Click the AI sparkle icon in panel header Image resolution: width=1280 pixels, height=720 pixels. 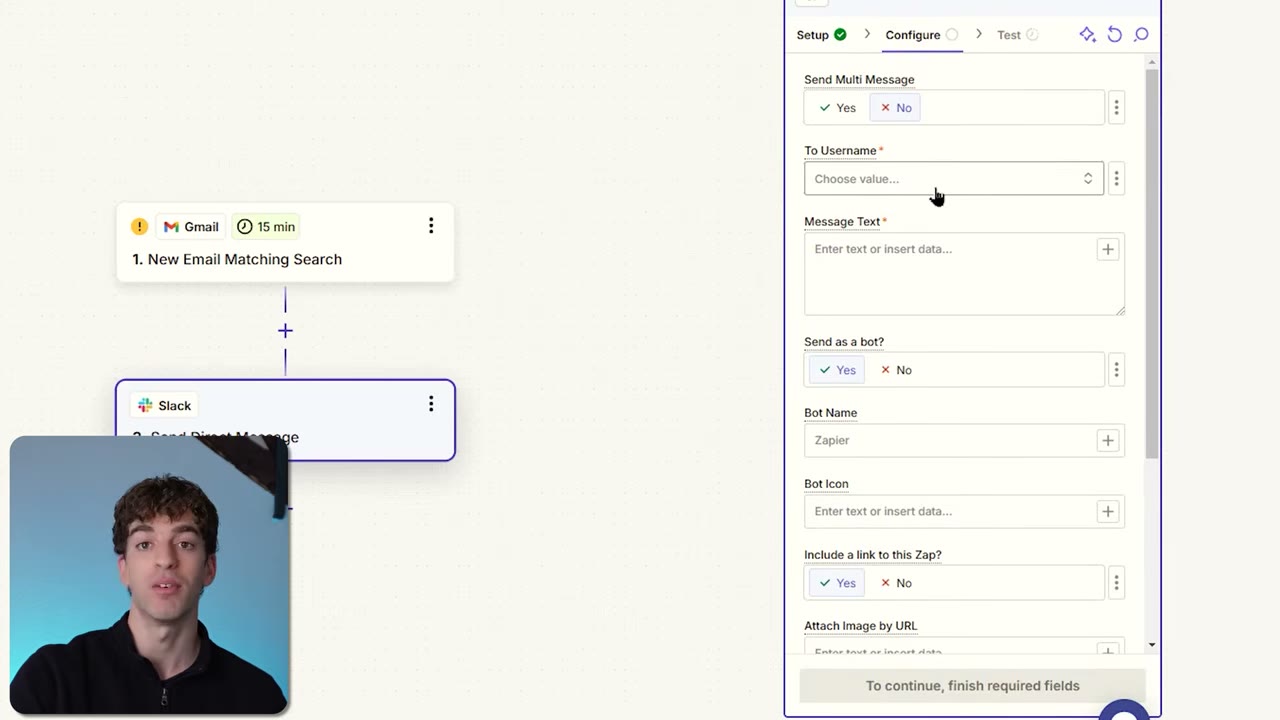coord(1087,35)
